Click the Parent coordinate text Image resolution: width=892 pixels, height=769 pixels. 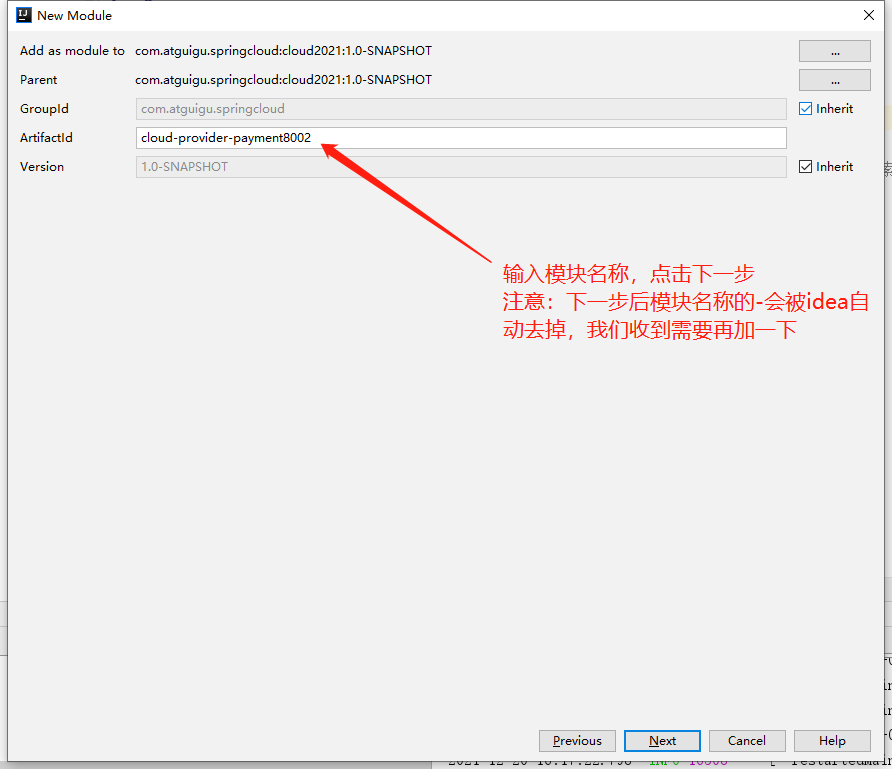(x=283, y=80)
